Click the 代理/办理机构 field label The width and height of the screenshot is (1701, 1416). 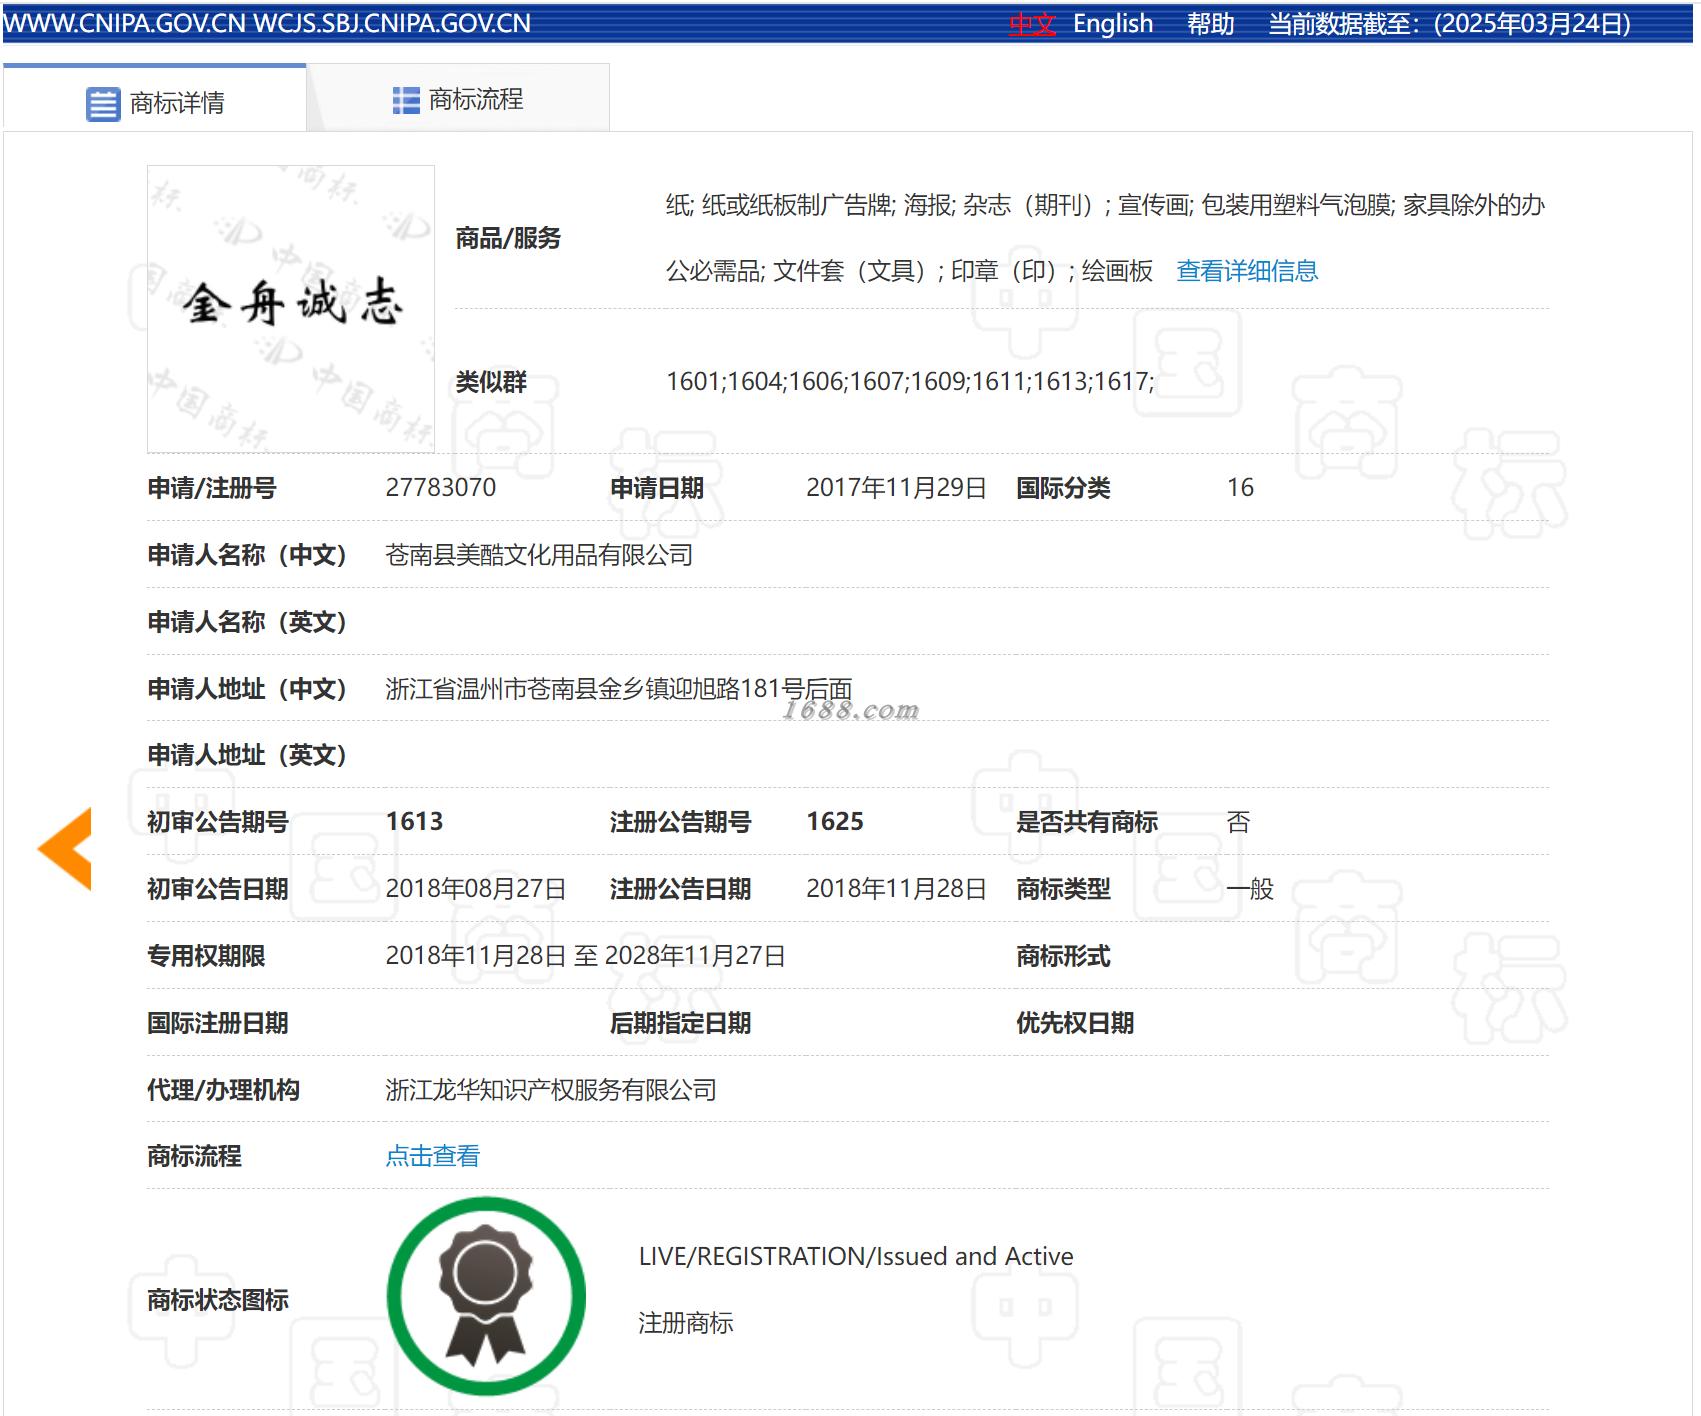click(223, 1090)
